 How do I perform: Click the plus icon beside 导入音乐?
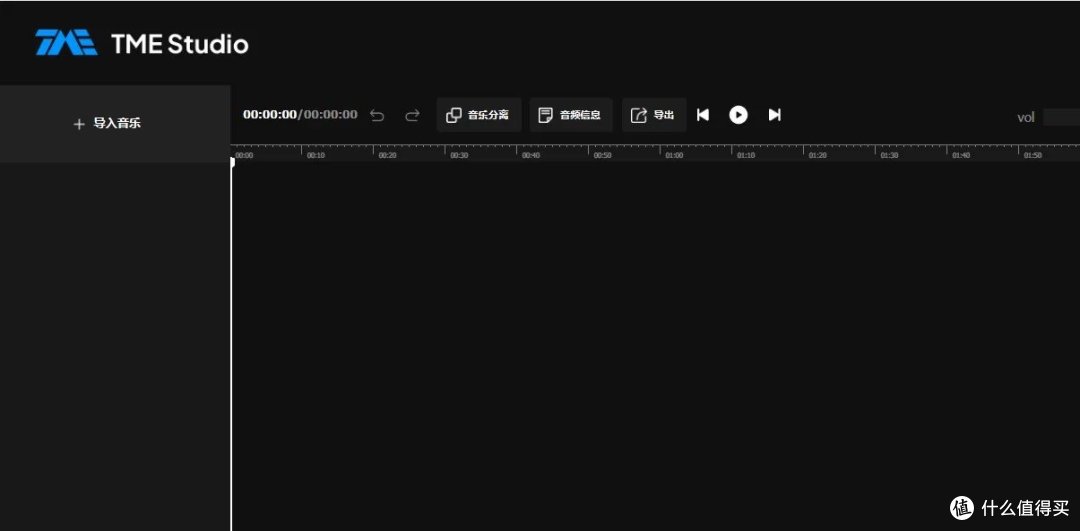tap(79, 124)
